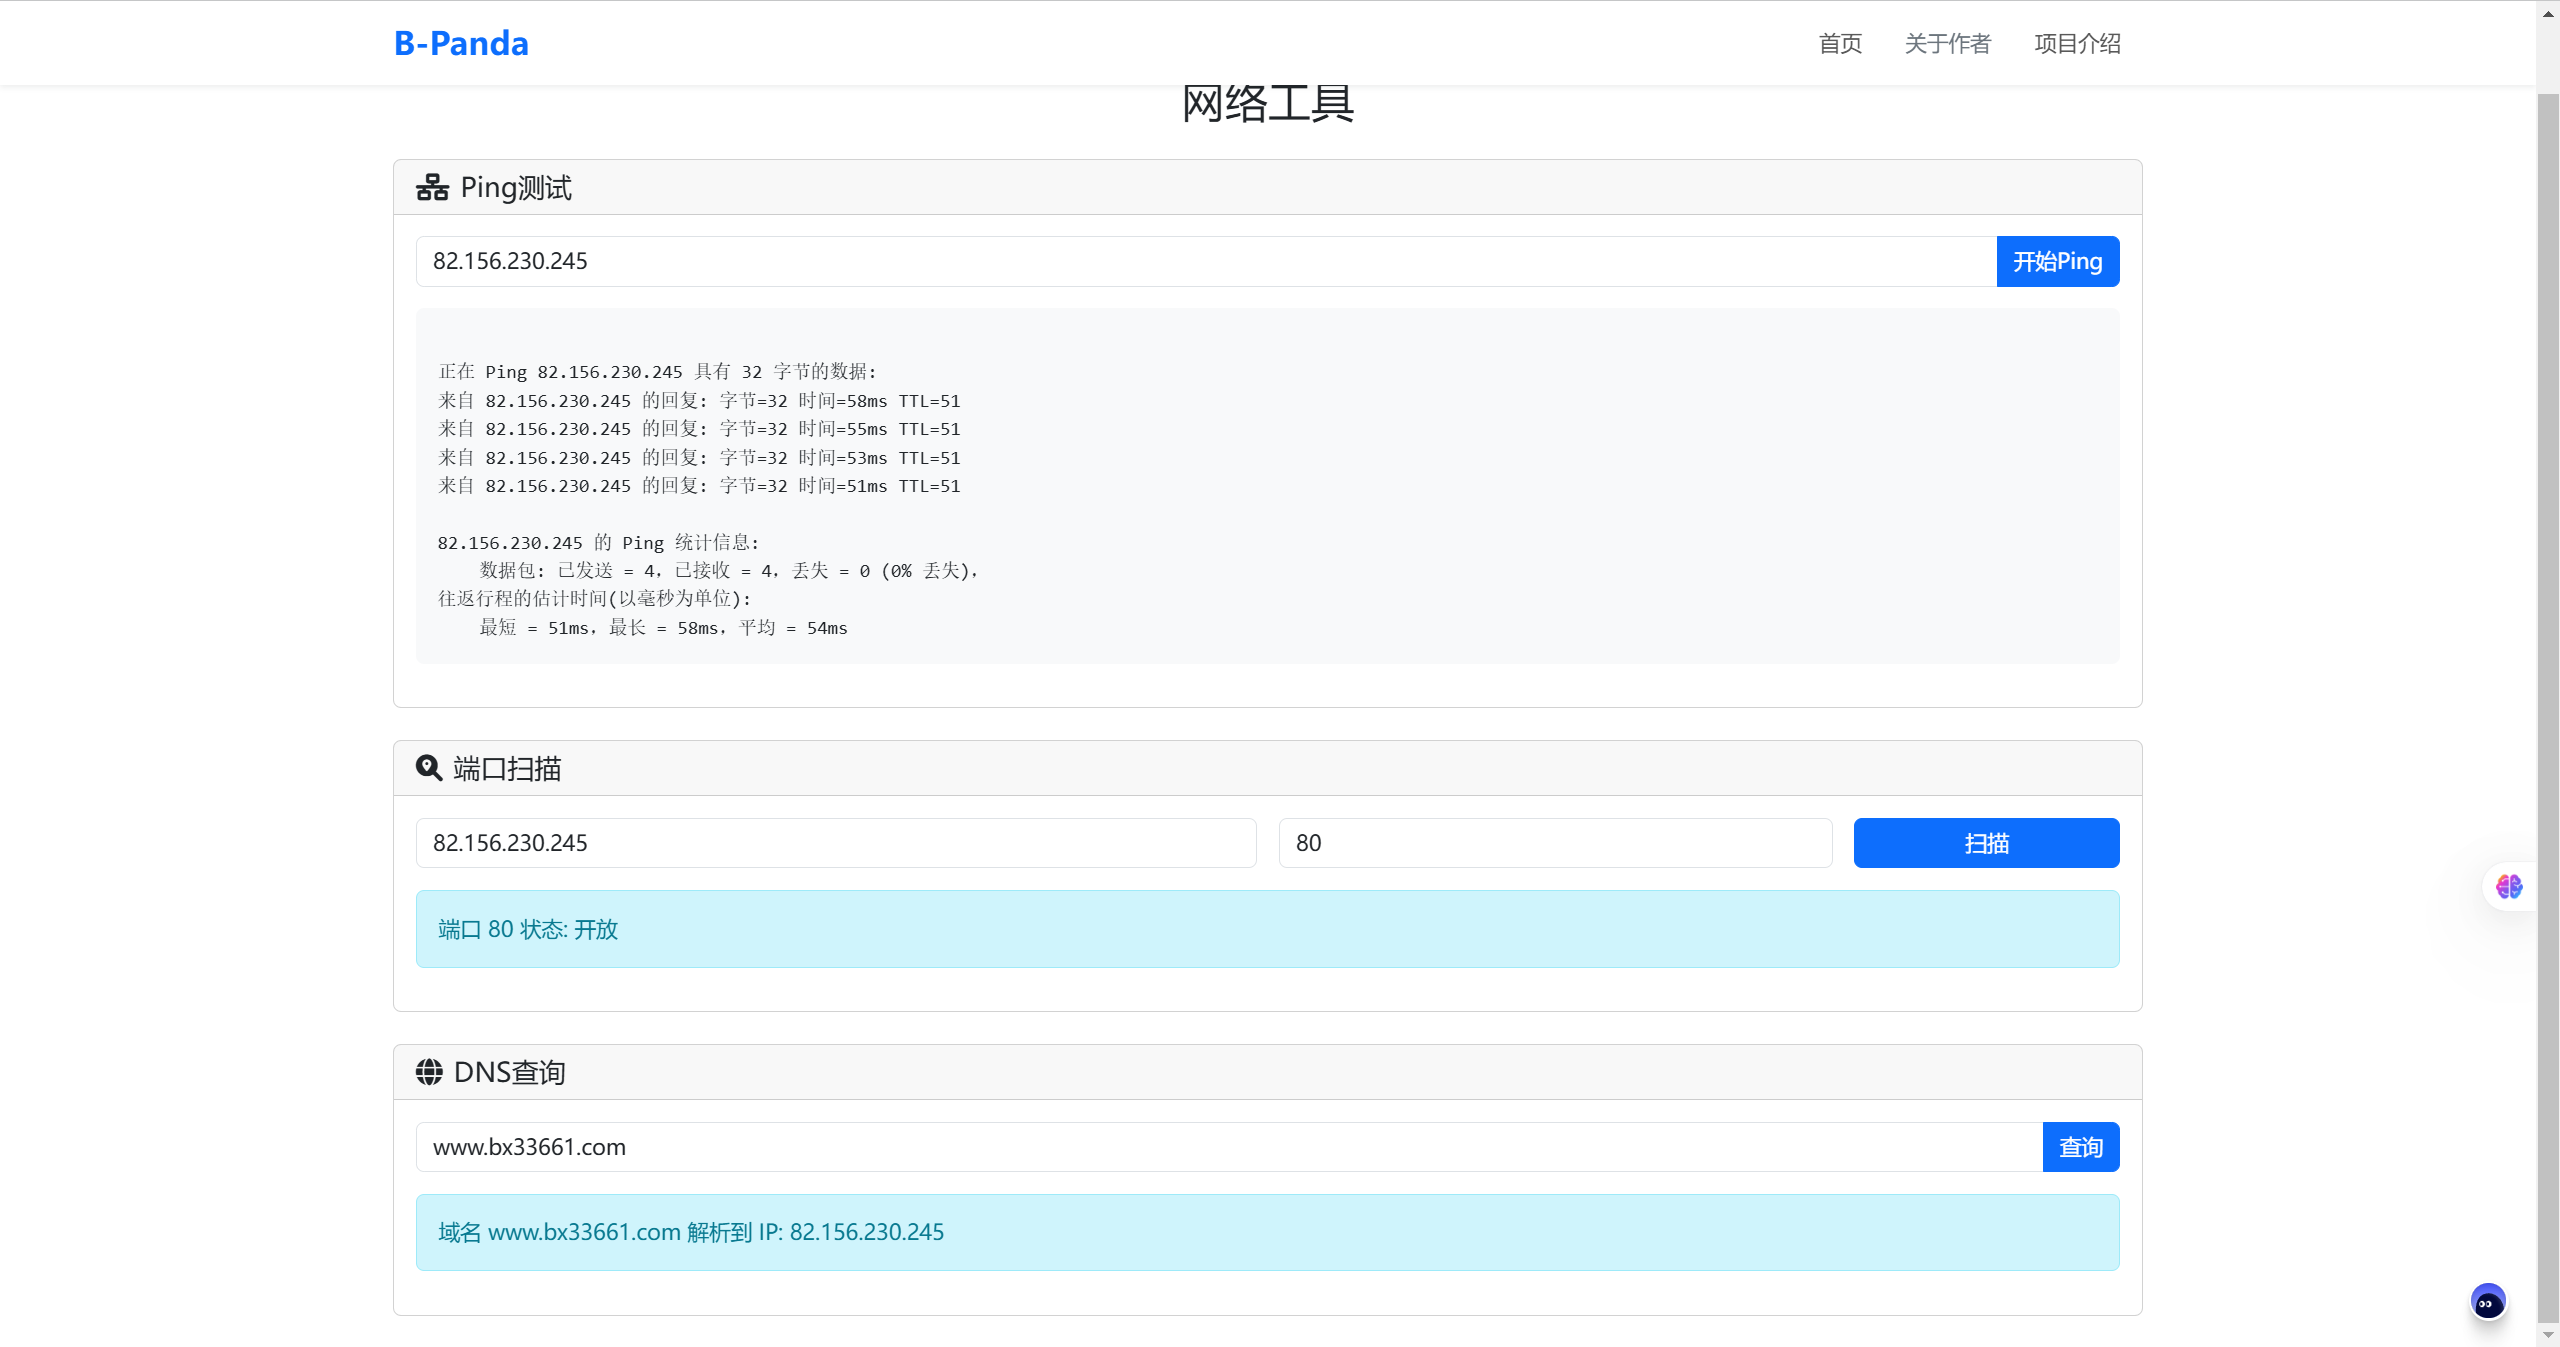Click the globe icon beside DNS查询
Image resolution: width=2560 pixels, height=1347 pixels.
(x=429, y=1072)
